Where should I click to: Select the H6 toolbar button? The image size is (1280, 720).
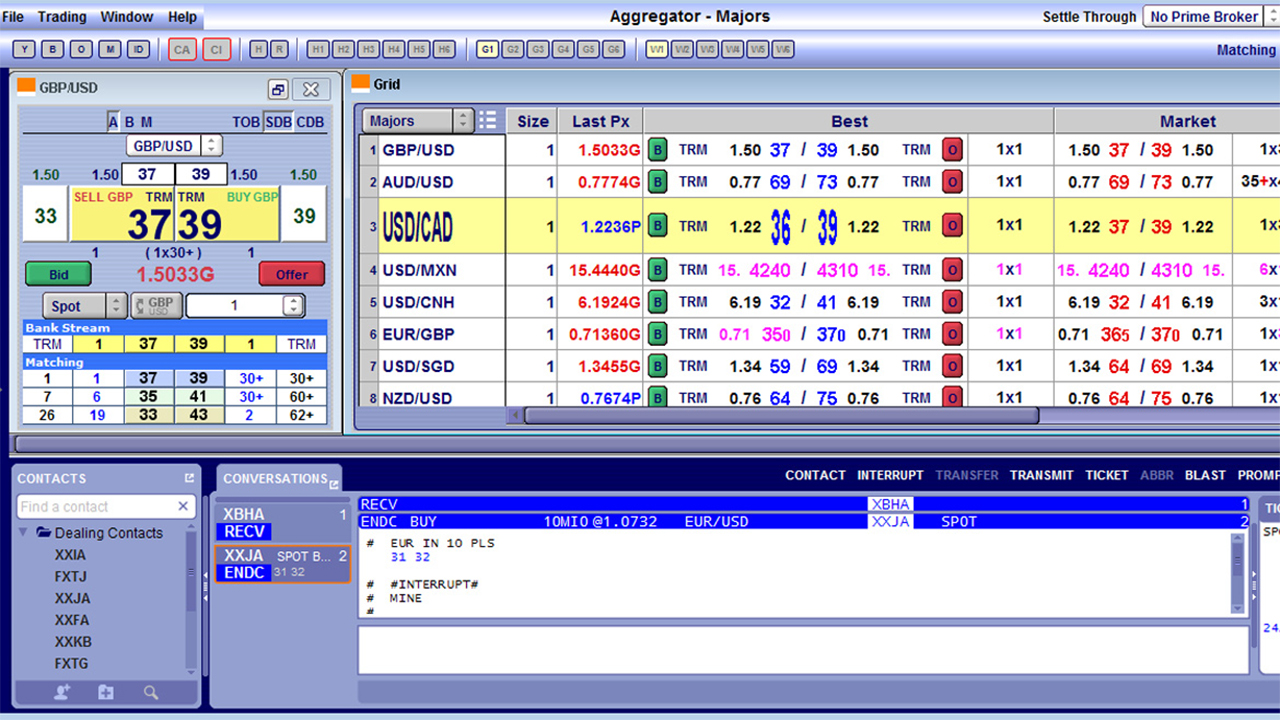pos(444,49)
